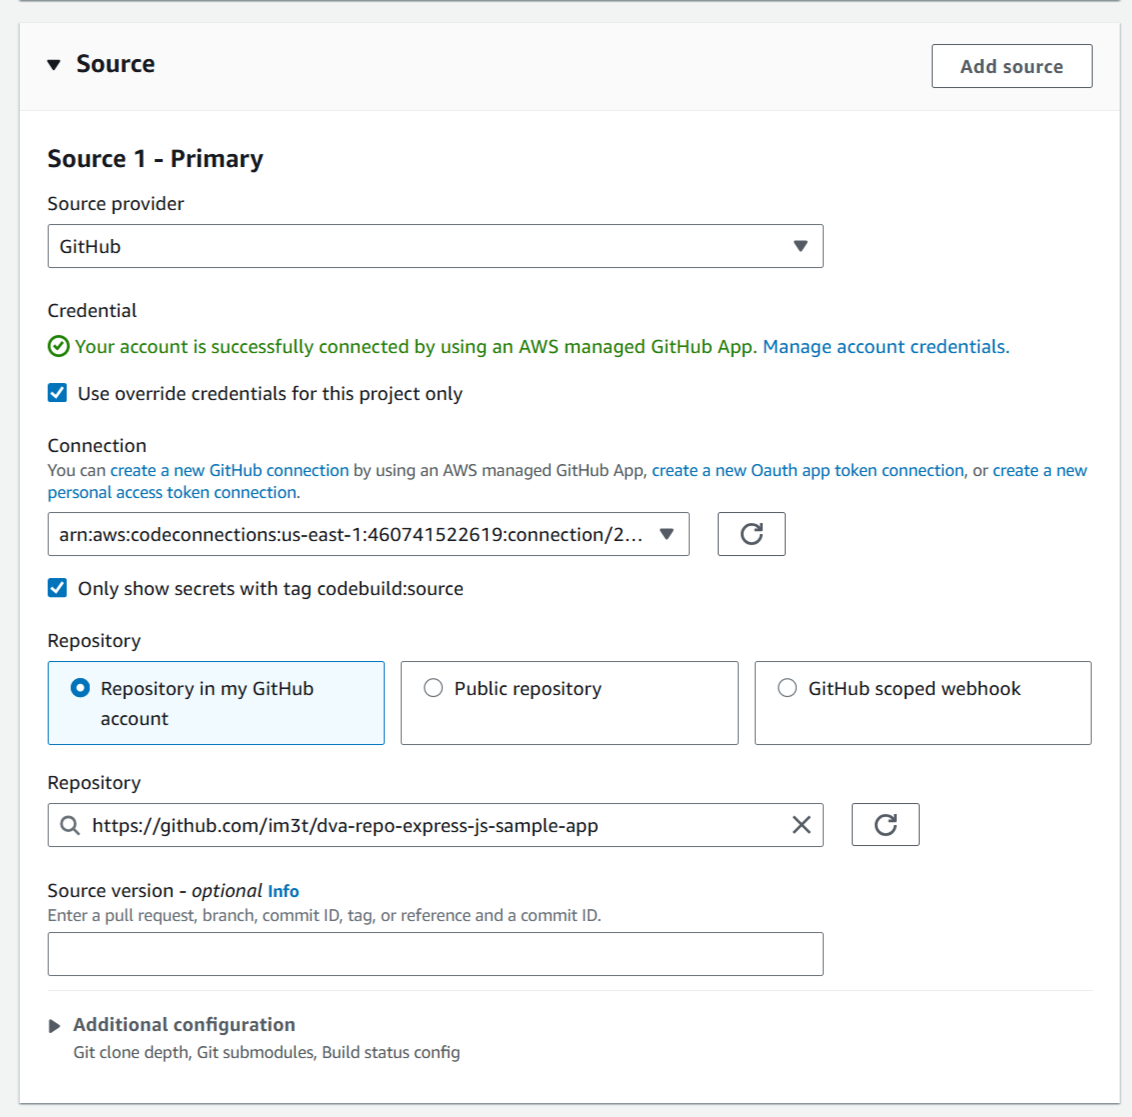Refresh the Repository list
Image resolution: width=1132 pixels, height=1117 pixels.
coord(885,825)
